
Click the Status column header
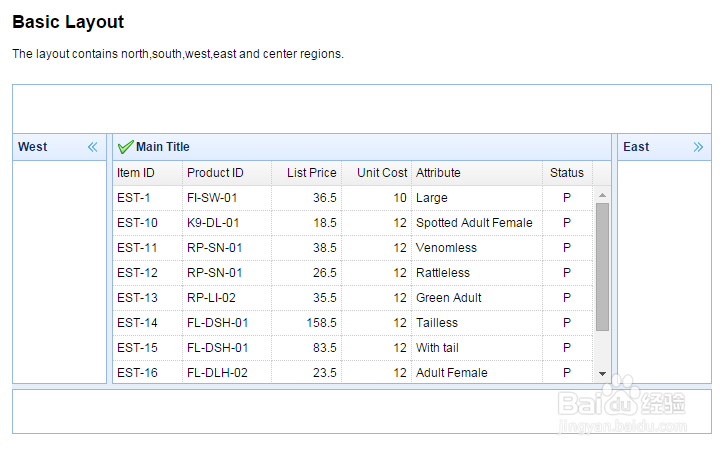coord(567,173)
